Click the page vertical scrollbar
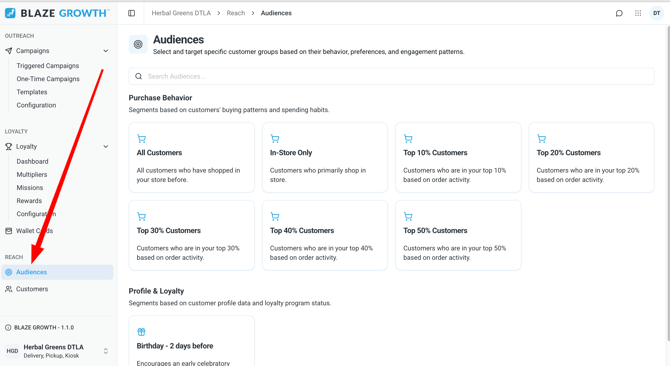The image size is (670, 366). tap(667, 184)
